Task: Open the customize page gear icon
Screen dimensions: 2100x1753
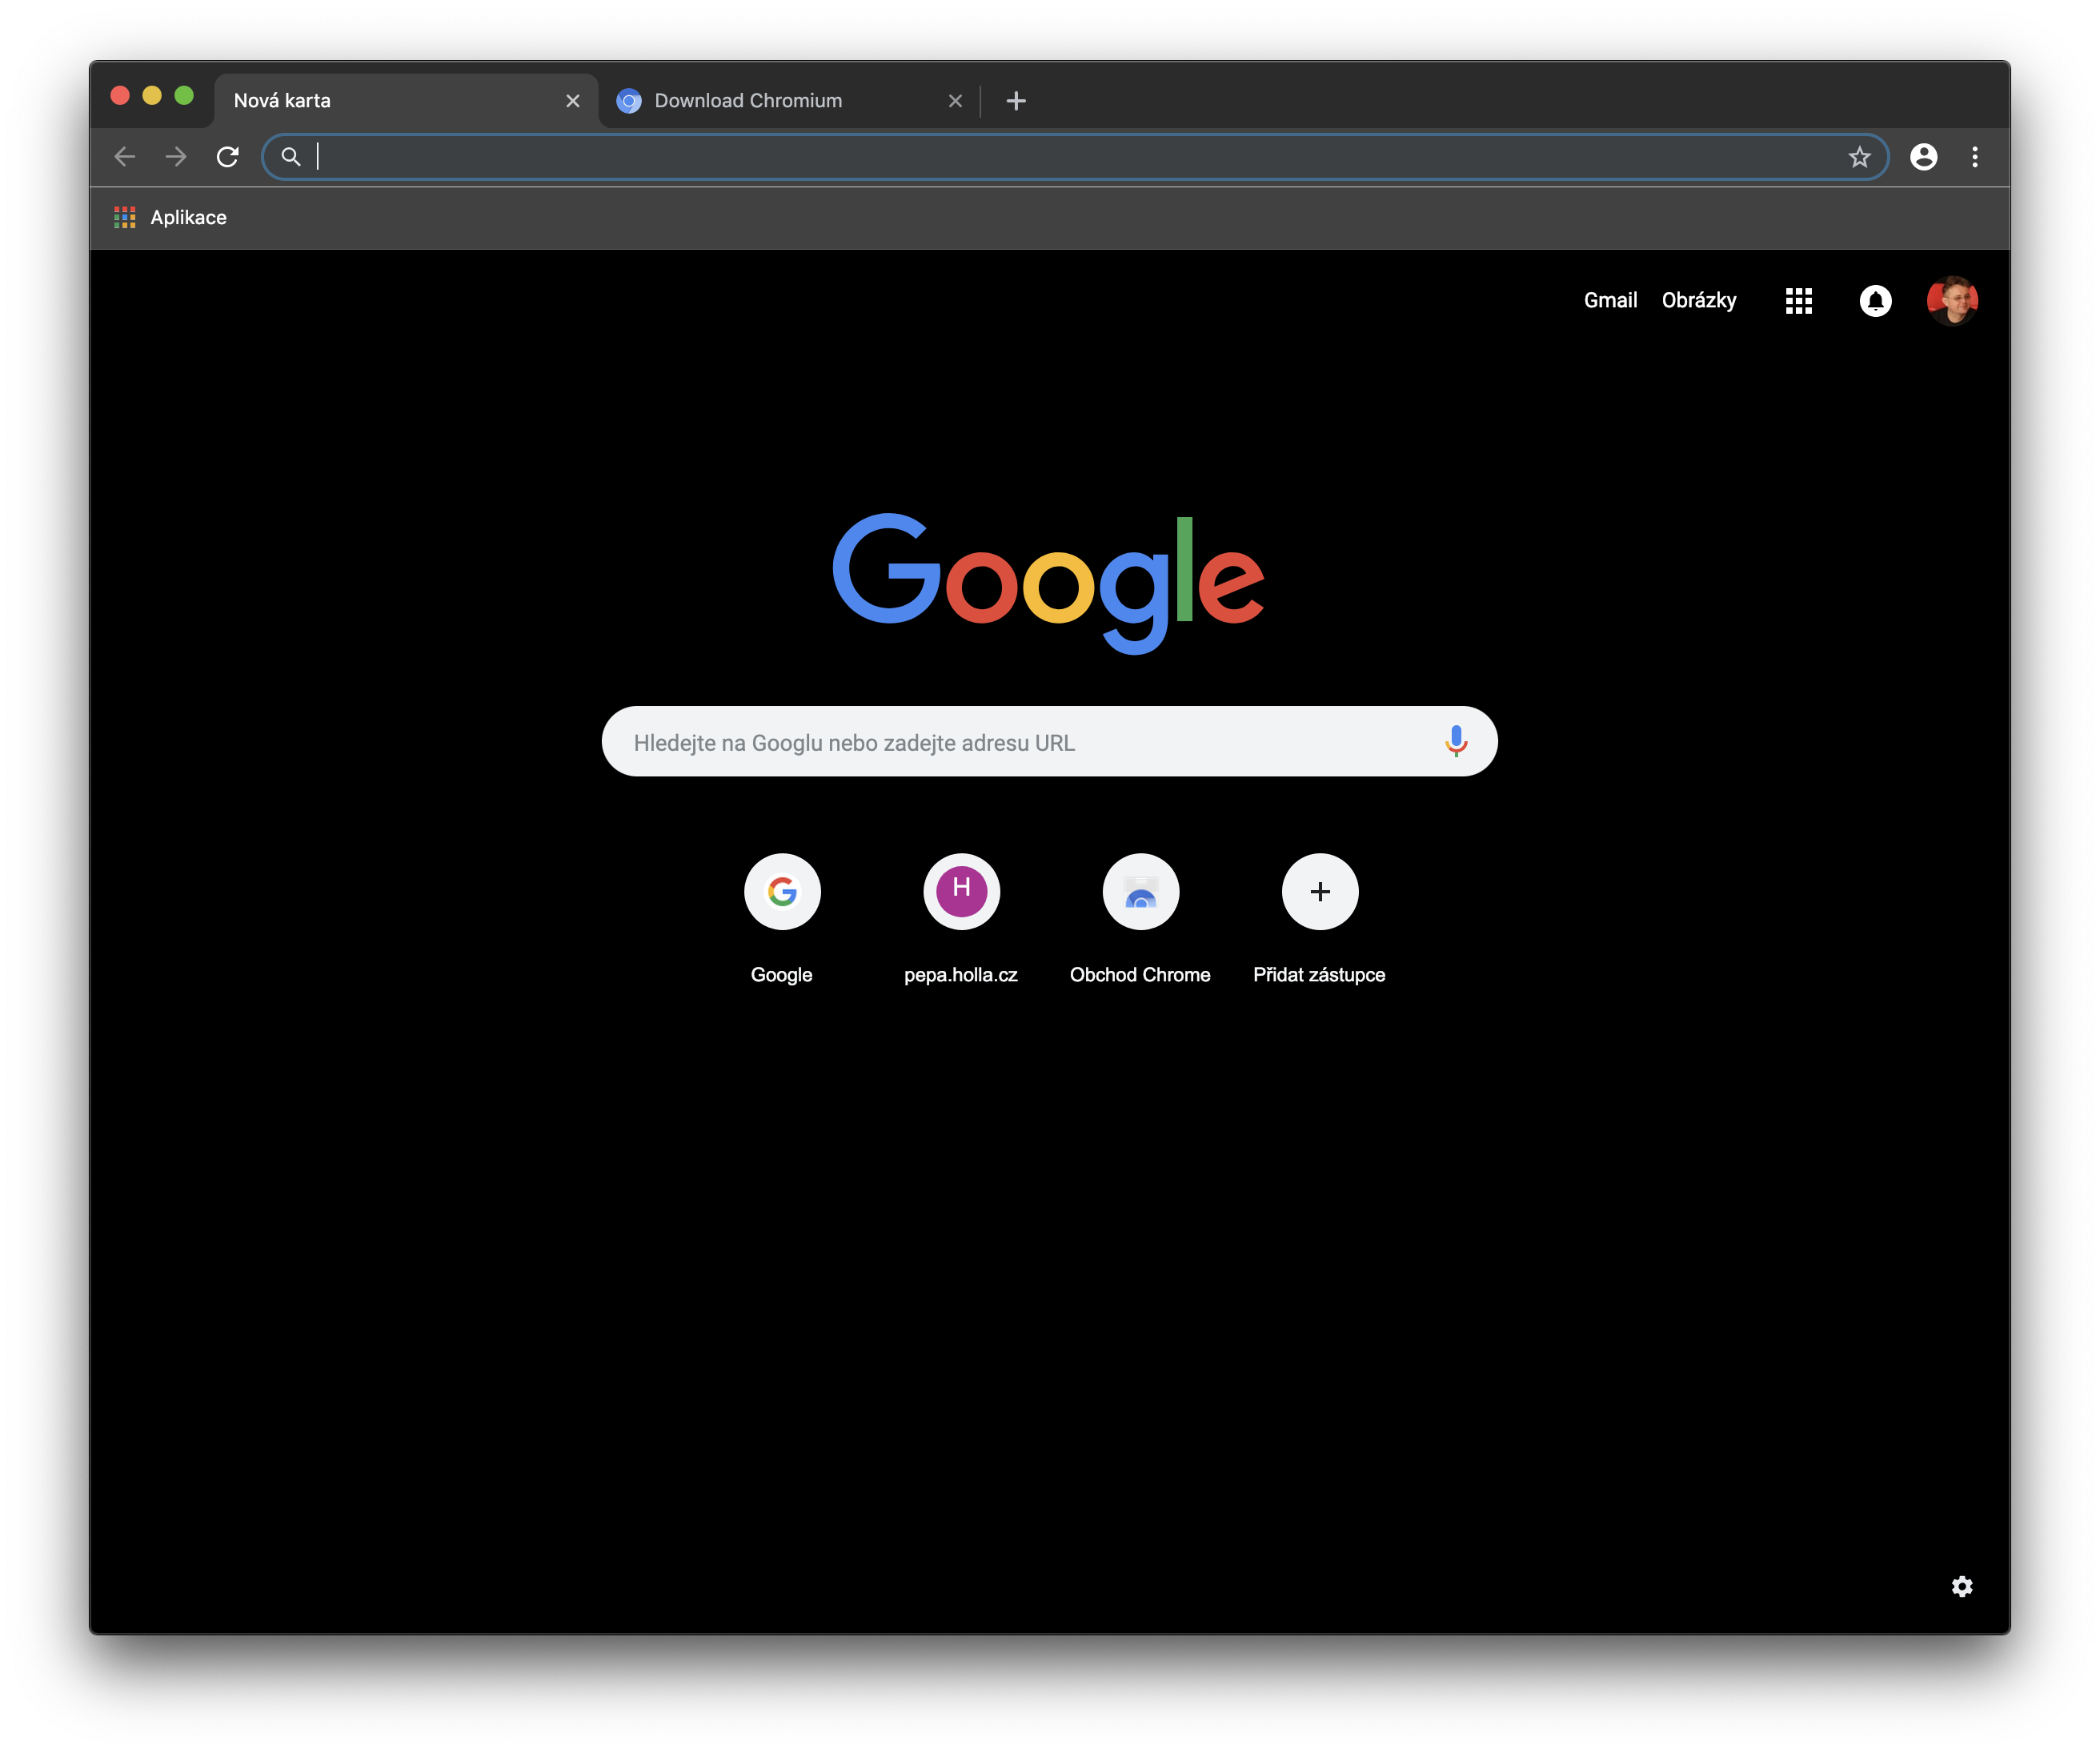Action: (1962, 1586)
